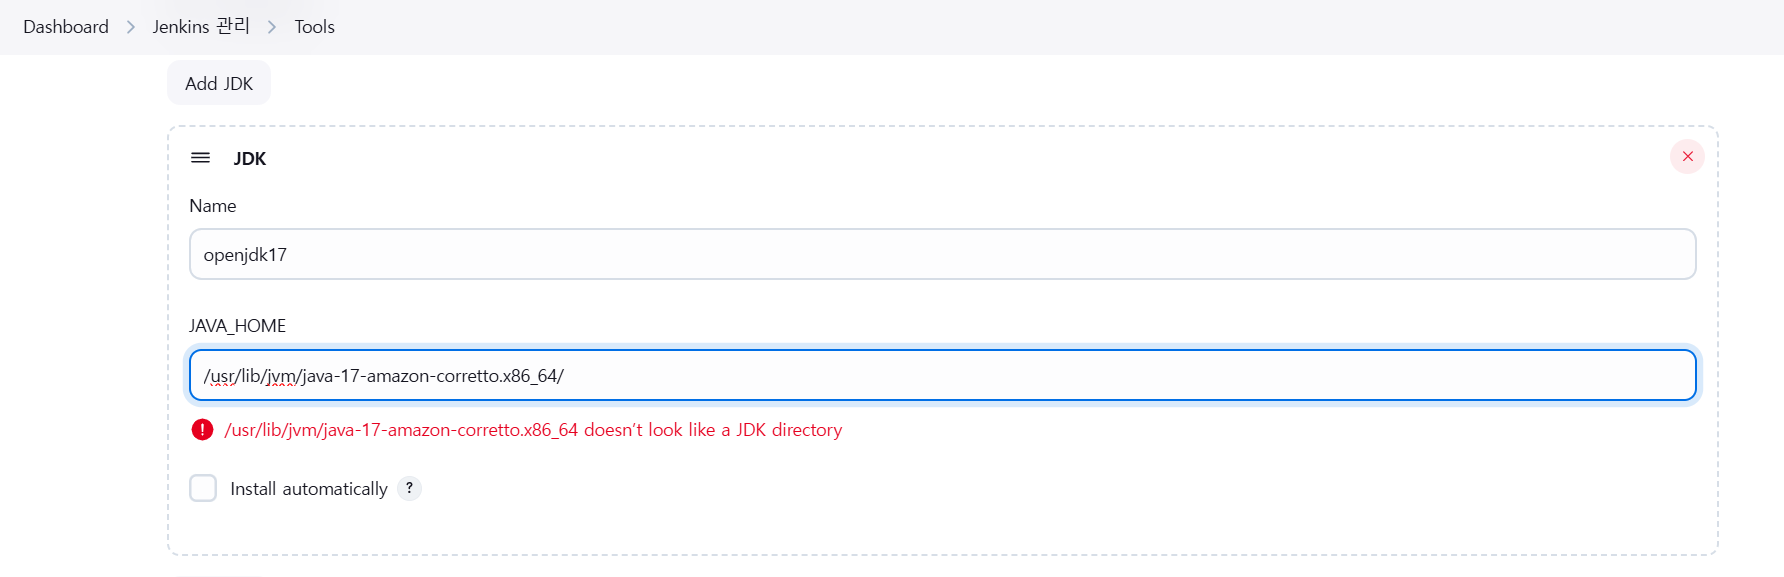The width and height of the screenshot is (1784, 577).
Task: Click the JAVA_HOME field label
Action: tap(237, 326)
